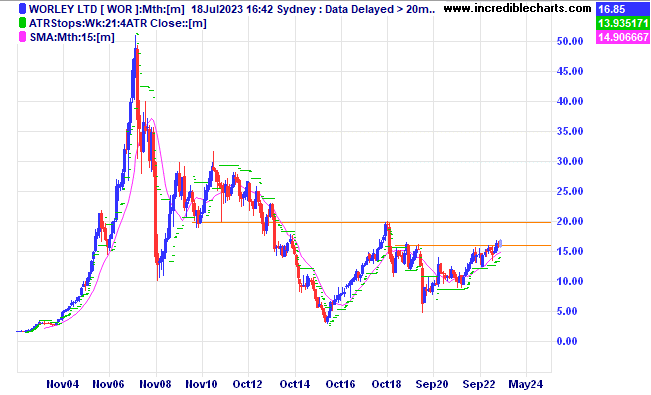The image size is (651, 395).
Task: Select the ATRStops:Wk:21:4ATR Close legend label
Action: pos(117,23)
